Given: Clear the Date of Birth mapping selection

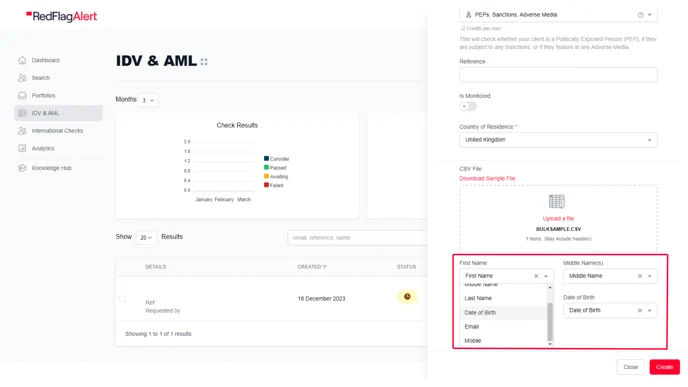Looking at the screenshot, I should click(x=640, y=310).
